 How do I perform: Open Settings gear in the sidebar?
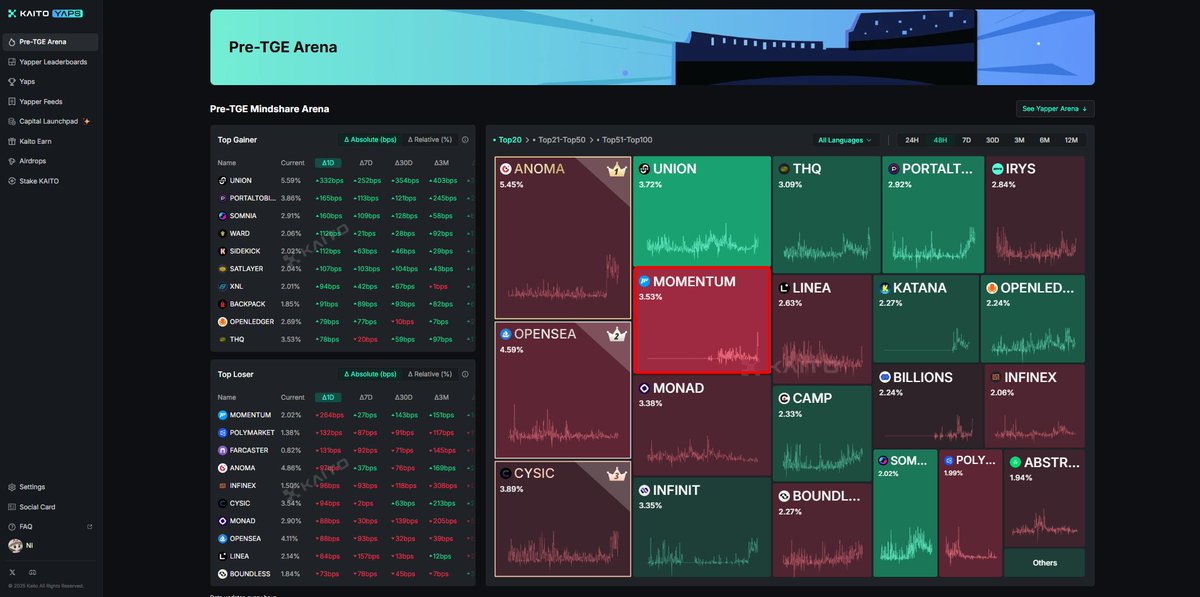tap(50, 487)
